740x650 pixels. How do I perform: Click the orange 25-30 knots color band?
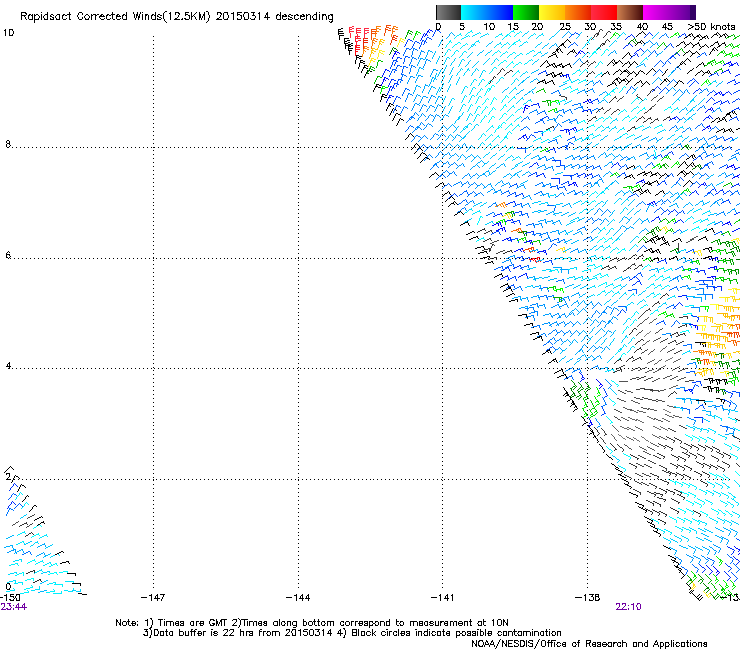coord(578,12)
